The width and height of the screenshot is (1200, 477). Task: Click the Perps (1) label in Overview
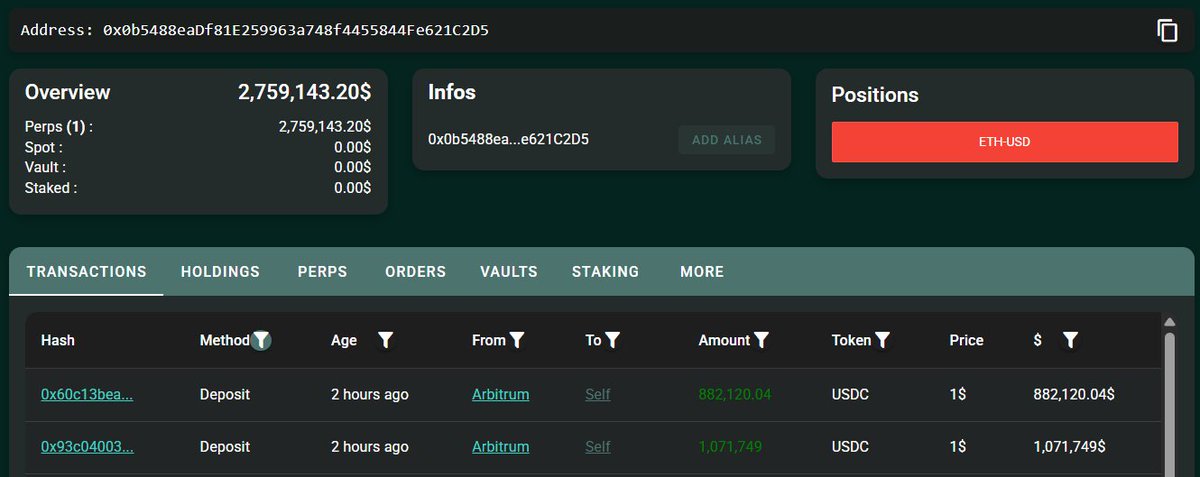click(x=59, y=127)
